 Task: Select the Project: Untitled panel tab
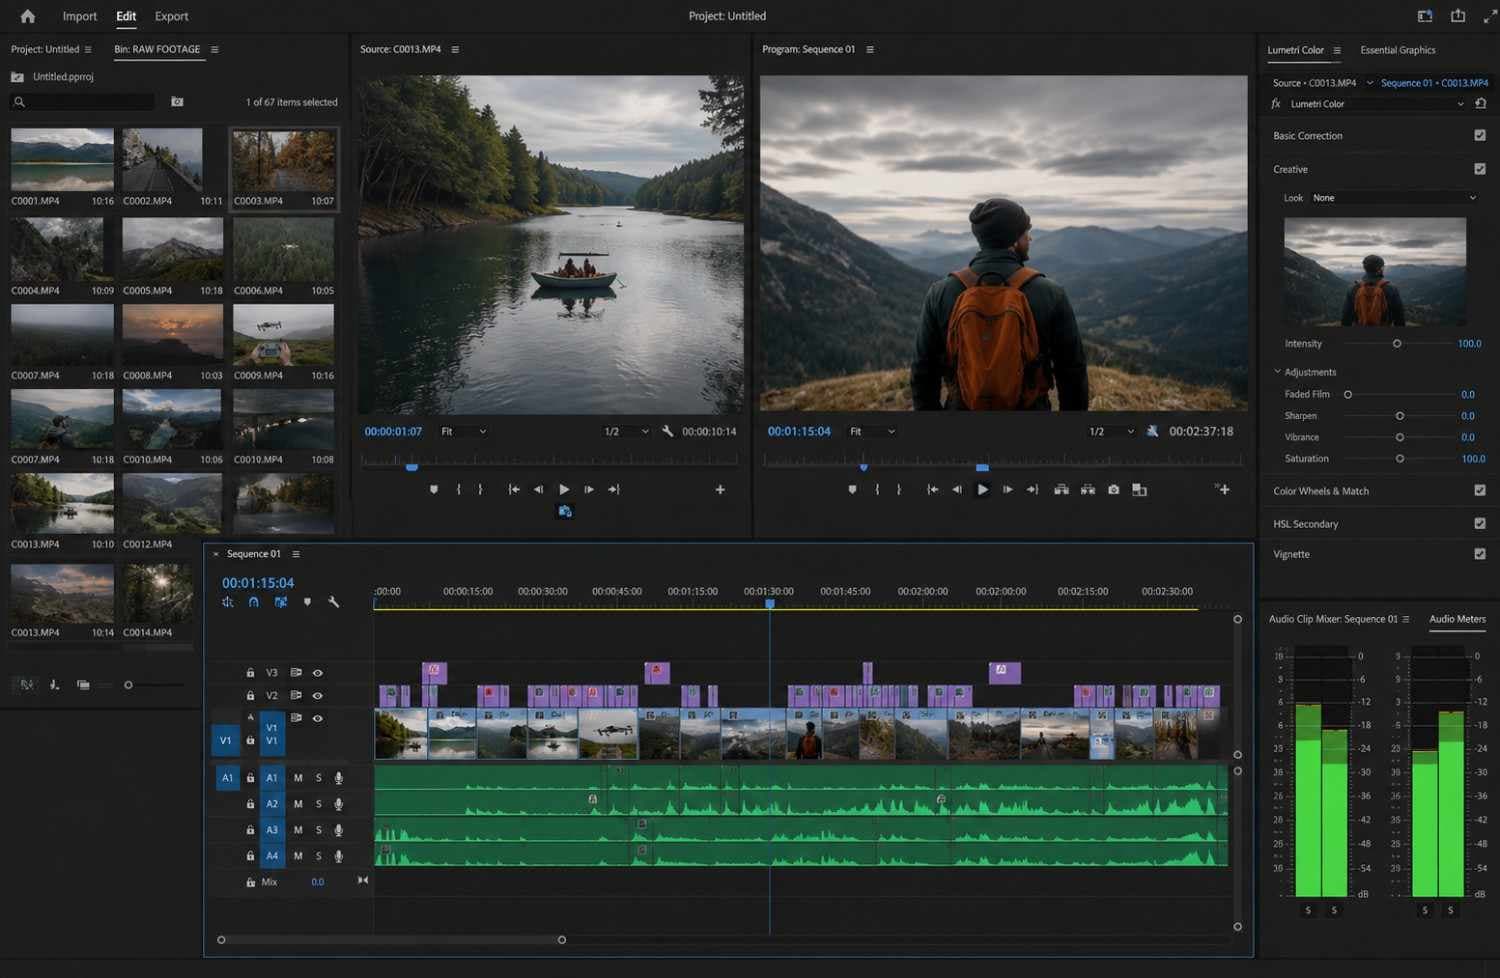tap(45, 49)
